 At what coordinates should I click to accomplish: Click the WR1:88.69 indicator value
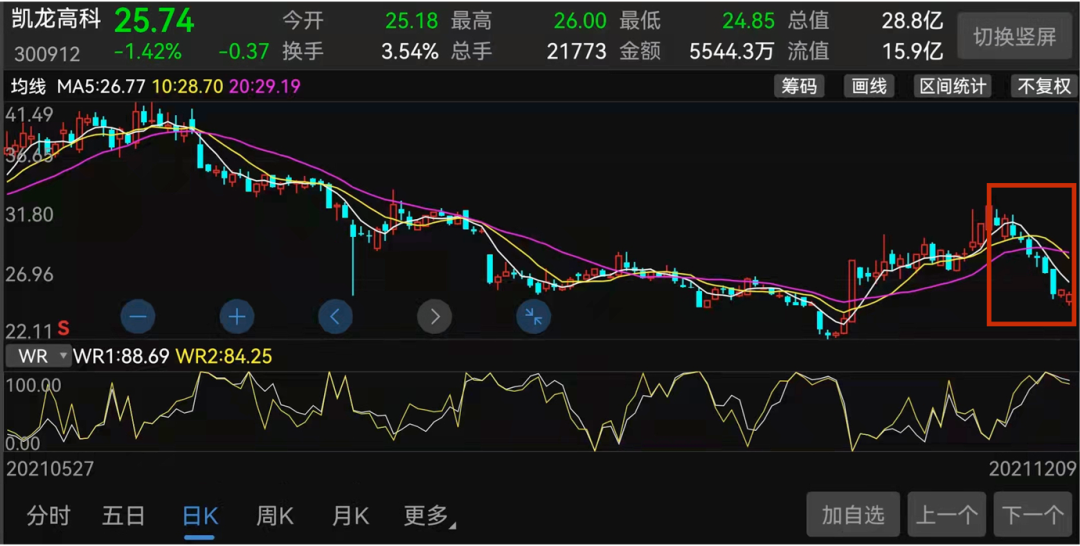(121, 356)
